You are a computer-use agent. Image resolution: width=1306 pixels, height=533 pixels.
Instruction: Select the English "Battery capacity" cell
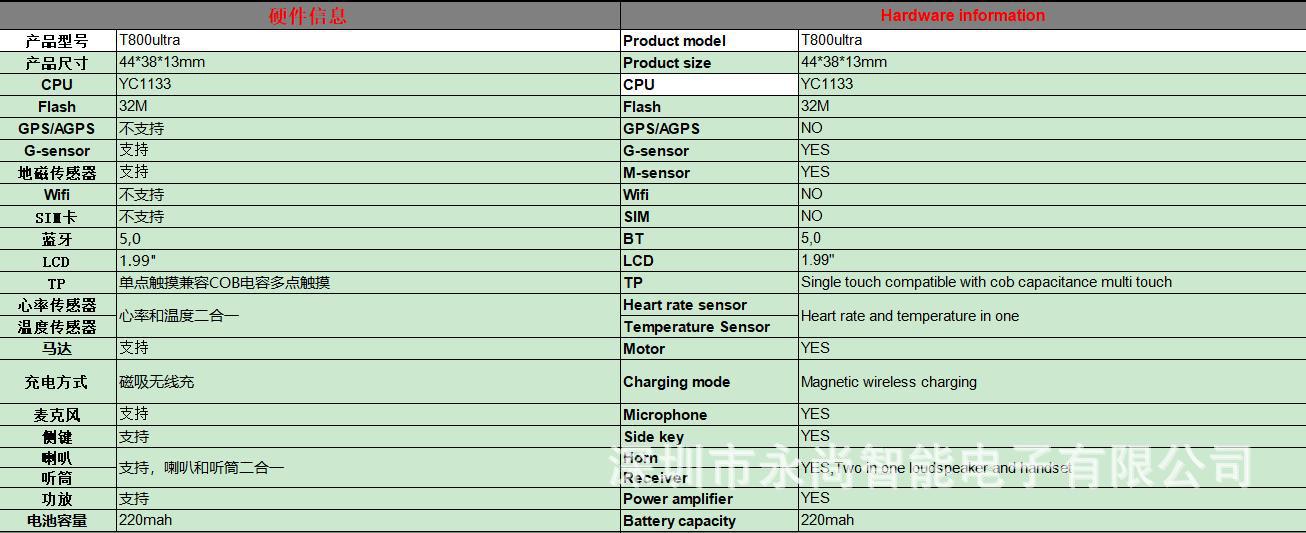(x=709, y=521)
